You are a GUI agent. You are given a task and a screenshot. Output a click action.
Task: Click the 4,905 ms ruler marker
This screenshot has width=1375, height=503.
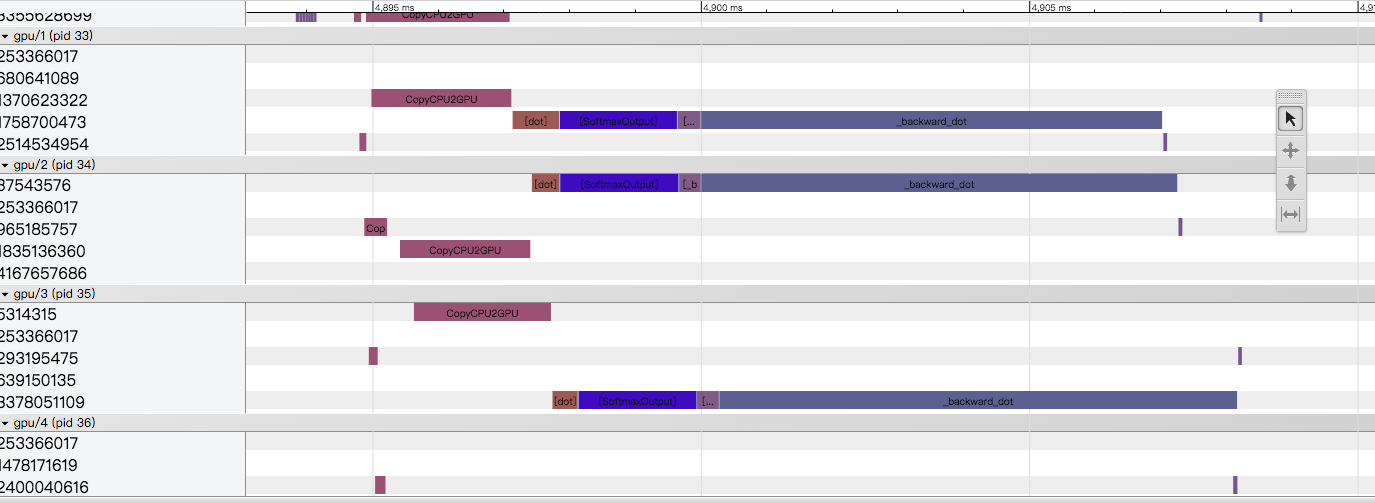tap(1051, 7)
